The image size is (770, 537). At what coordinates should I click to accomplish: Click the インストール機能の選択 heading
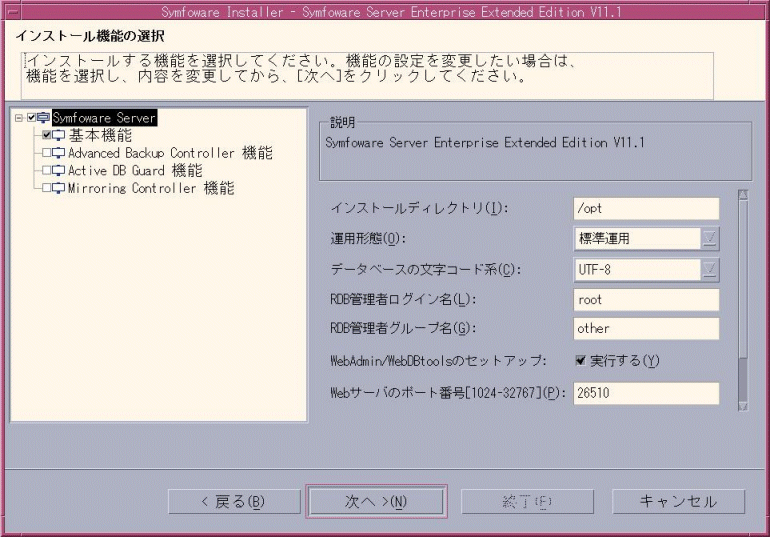[x=90, y=36]
